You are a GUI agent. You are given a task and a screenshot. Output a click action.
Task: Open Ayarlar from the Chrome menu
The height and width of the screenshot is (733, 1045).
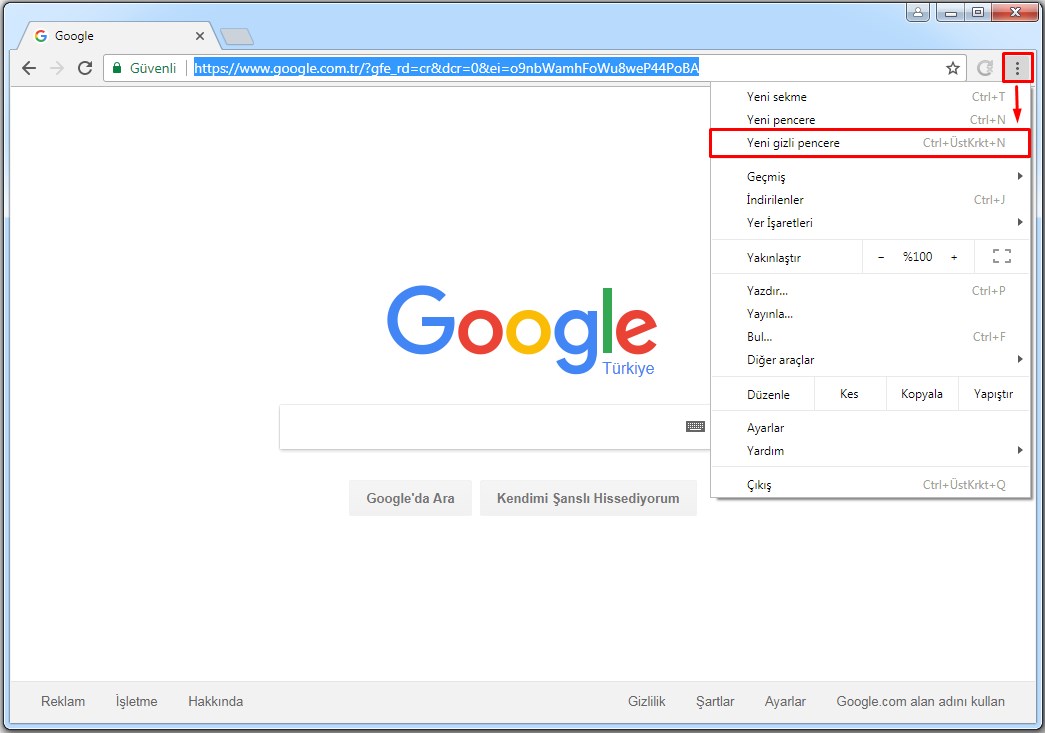[x=765, y=428]
